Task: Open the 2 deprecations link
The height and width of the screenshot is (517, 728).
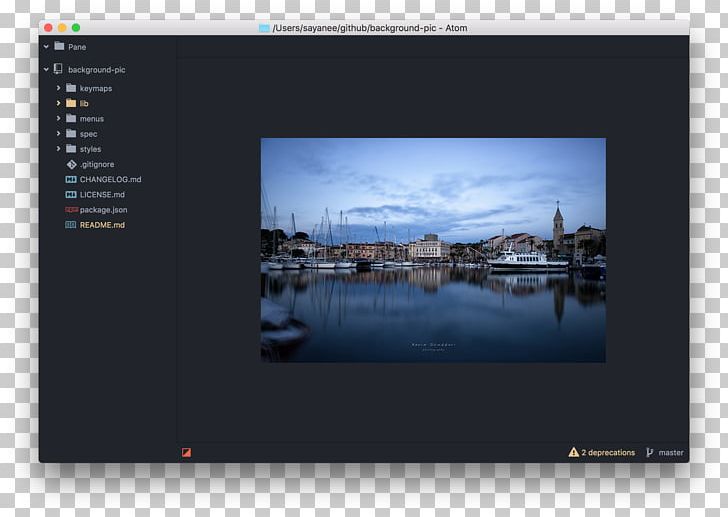Action: 608,453
